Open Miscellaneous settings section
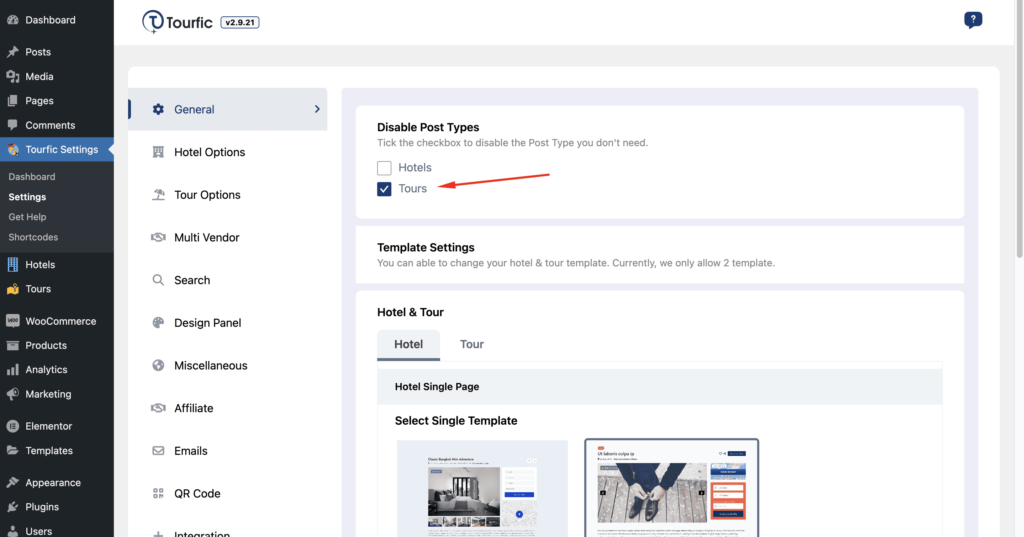 pos(227,365)
